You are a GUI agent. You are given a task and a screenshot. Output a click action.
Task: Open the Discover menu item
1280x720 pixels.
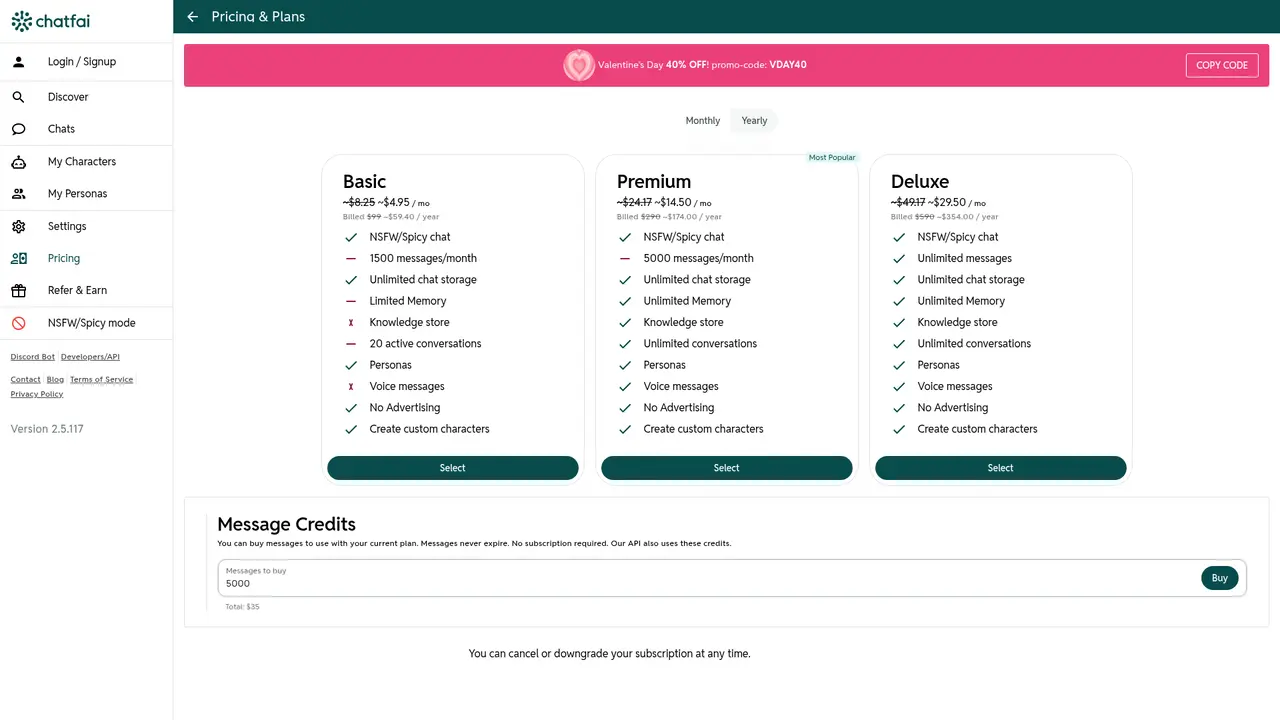point(68,97)
